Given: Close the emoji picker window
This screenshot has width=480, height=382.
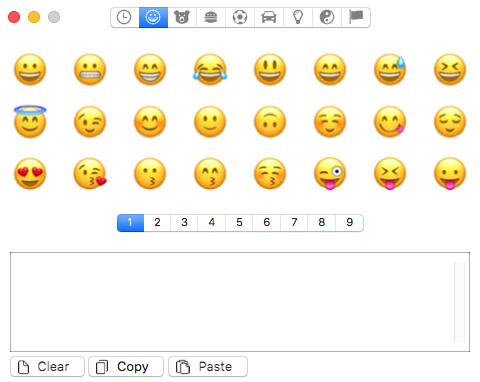Looking at the screenshot, I should tap(14, 17).
